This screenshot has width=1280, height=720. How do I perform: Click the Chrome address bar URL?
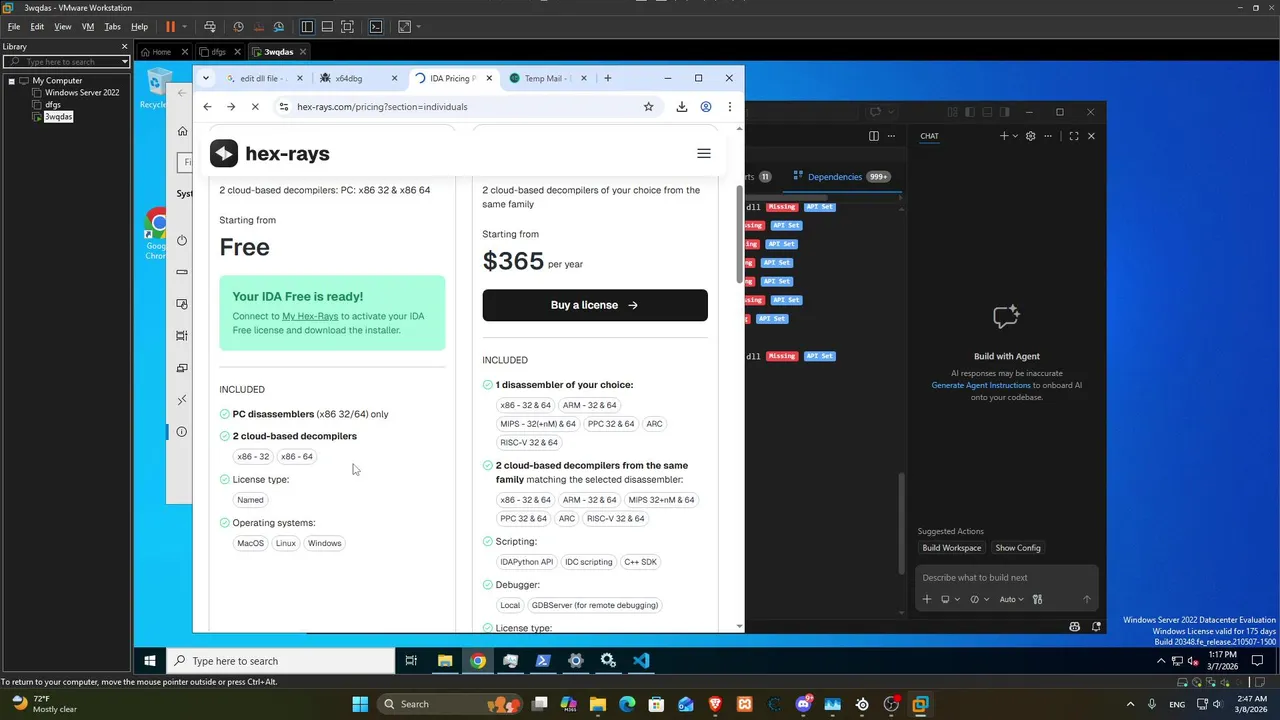pyautogui.click(x=382, y=107)
